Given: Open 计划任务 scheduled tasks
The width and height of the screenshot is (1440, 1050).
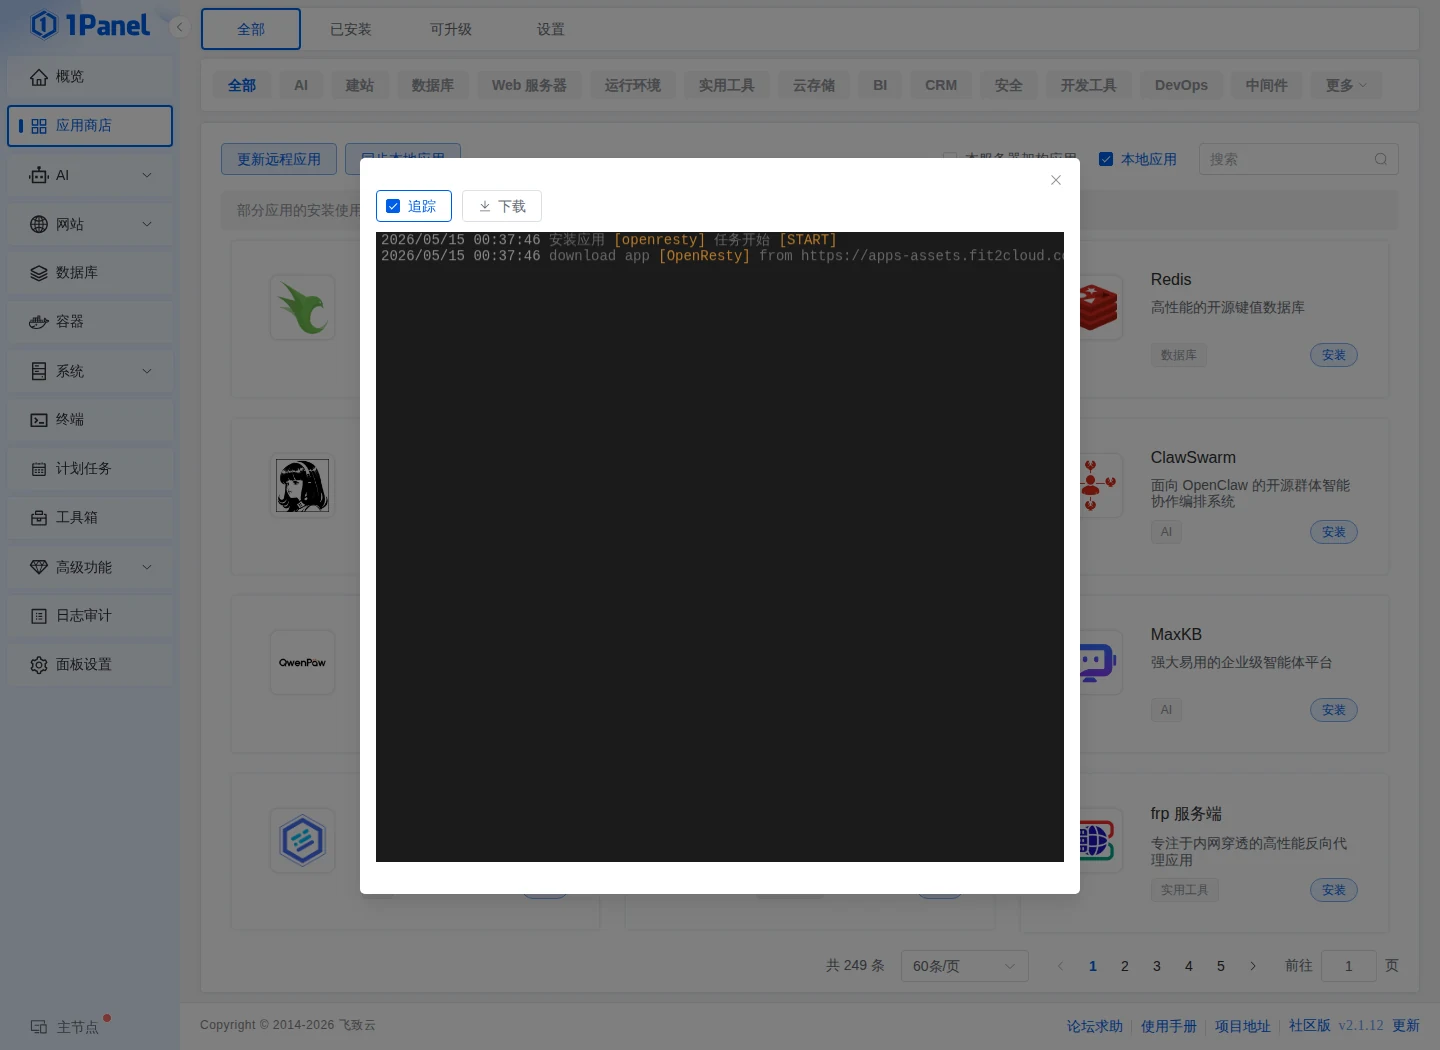Looking at the screenshot, I should point(90,469).
